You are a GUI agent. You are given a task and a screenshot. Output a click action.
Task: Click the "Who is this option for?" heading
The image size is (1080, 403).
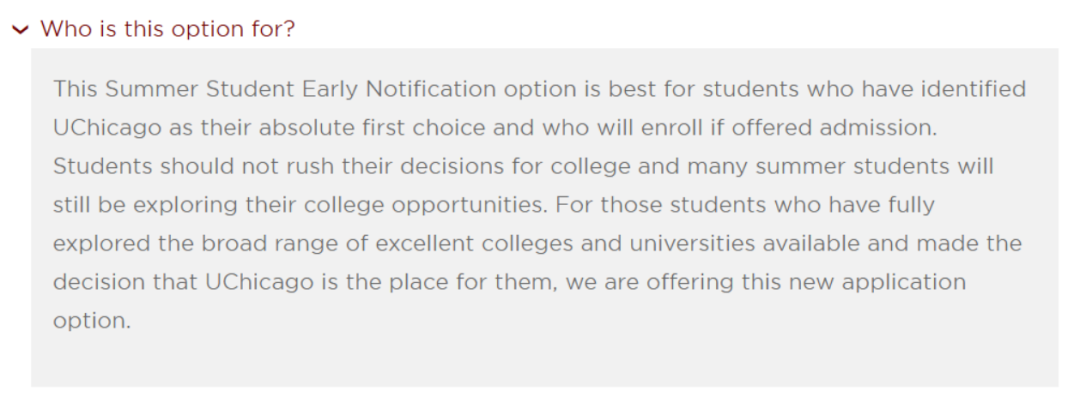(x=167, y=28)
